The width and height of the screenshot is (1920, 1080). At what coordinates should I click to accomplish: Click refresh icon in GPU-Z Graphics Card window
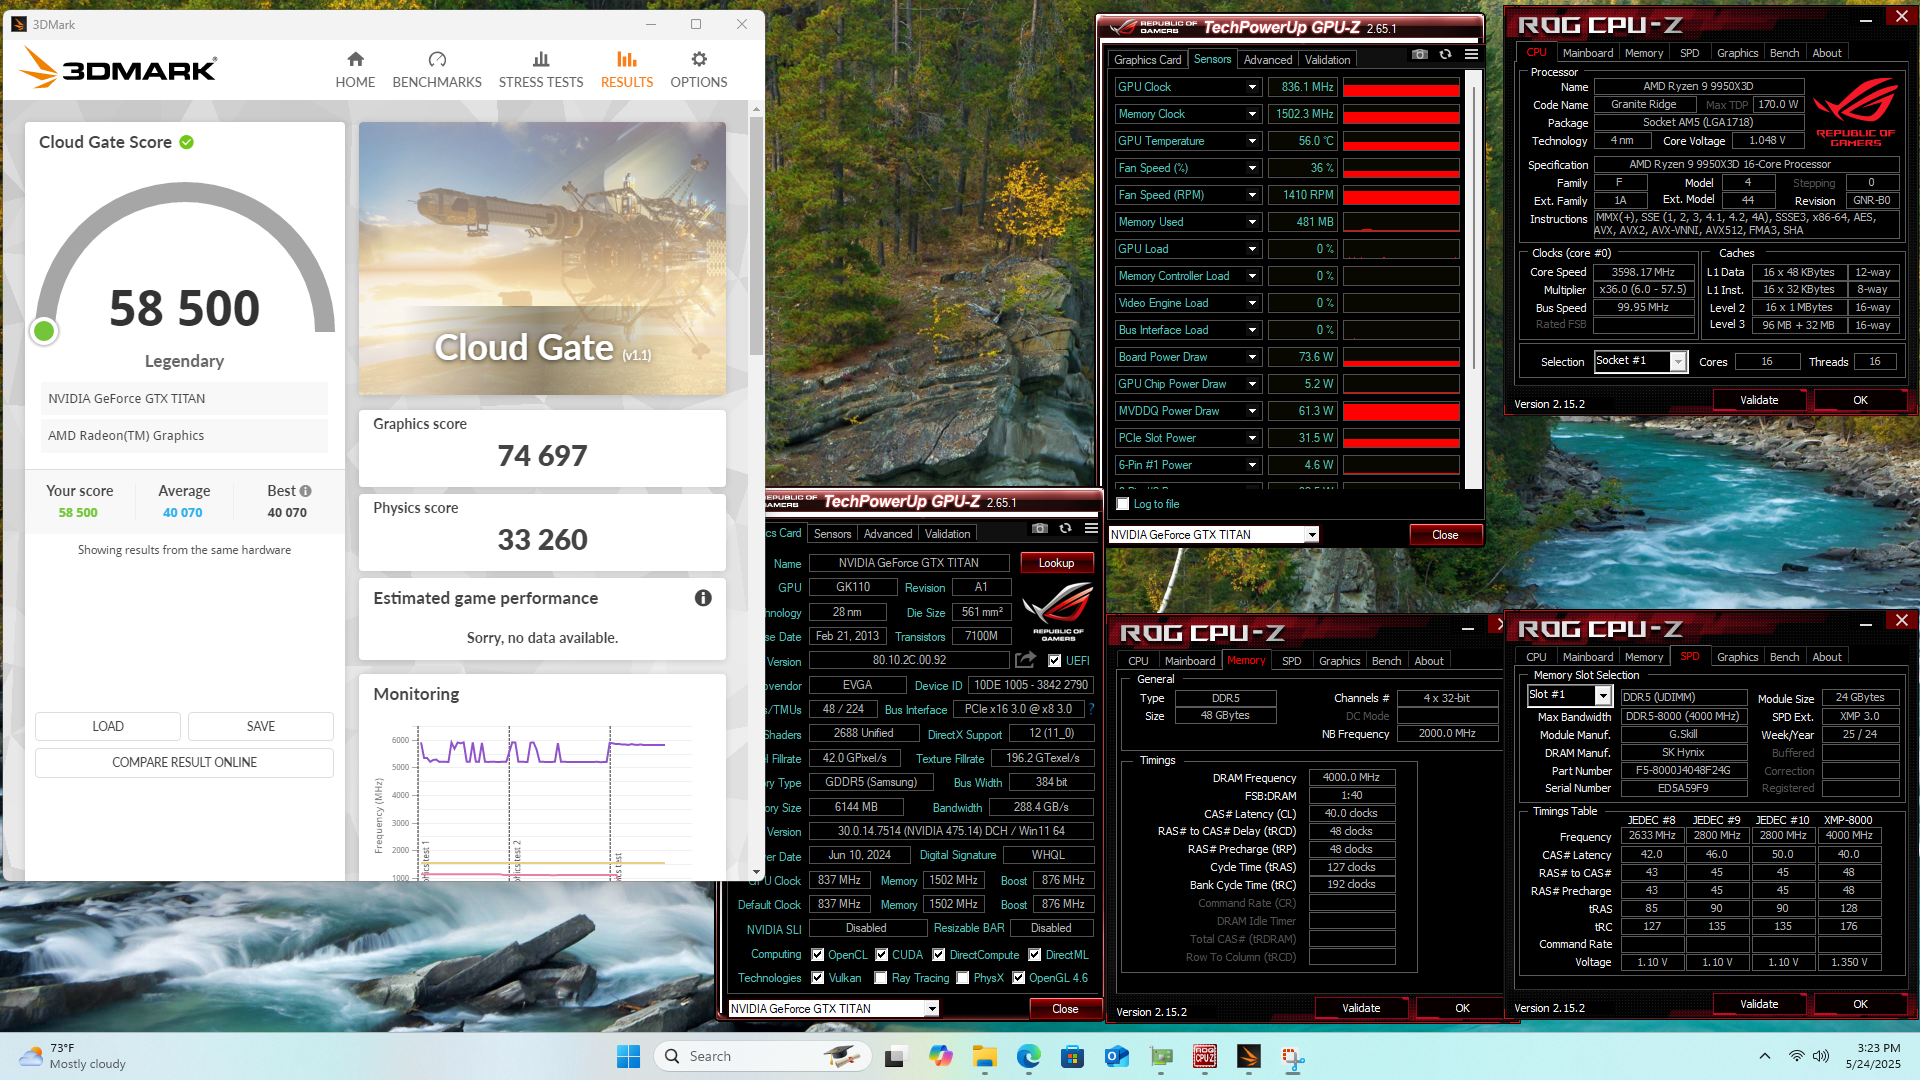click(x=1066, y=528)
